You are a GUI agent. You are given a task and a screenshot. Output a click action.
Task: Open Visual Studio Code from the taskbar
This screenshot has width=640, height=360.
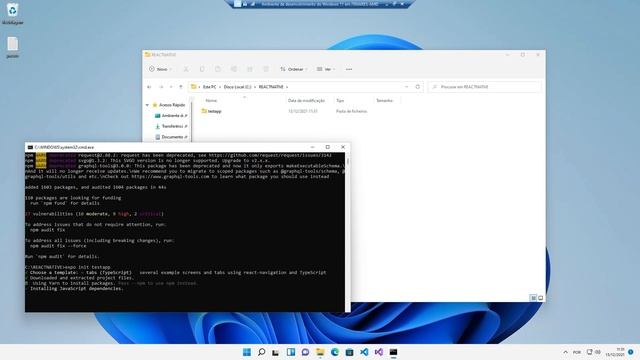364,352
